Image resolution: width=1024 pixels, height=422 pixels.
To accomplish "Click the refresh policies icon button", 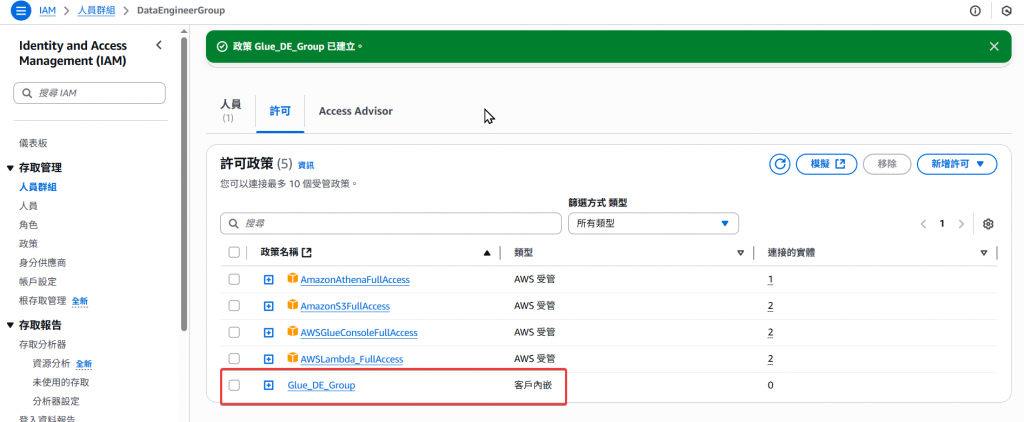I will click(x=779, y=164).
